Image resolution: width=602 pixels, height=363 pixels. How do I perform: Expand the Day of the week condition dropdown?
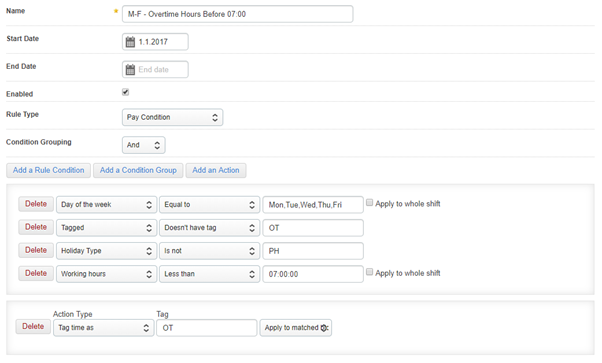pos(106,205)
